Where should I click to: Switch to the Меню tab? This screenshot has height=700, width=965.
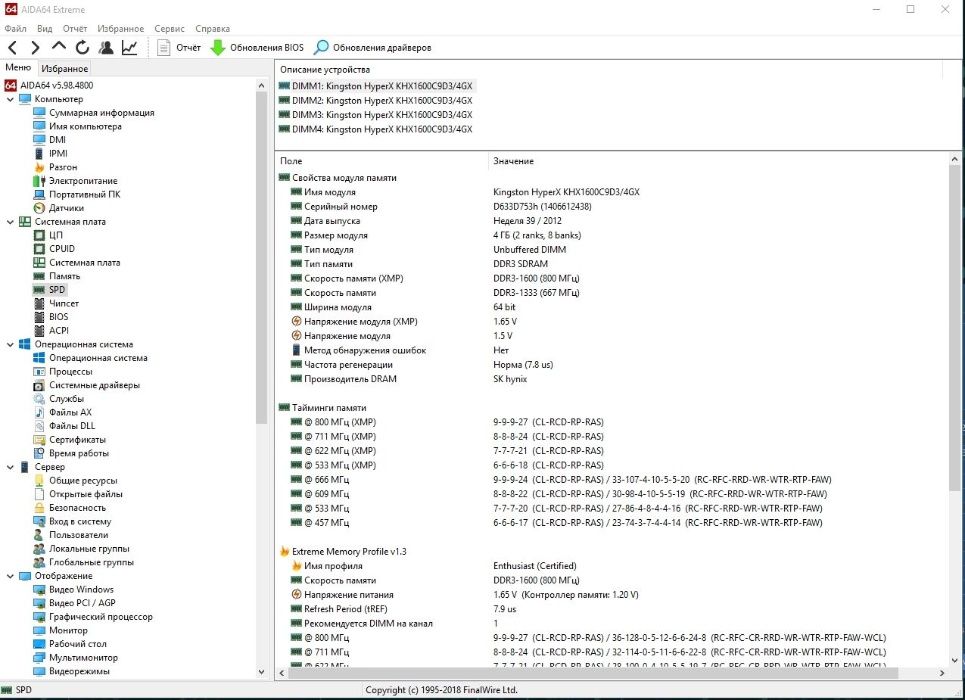point(18,68)
